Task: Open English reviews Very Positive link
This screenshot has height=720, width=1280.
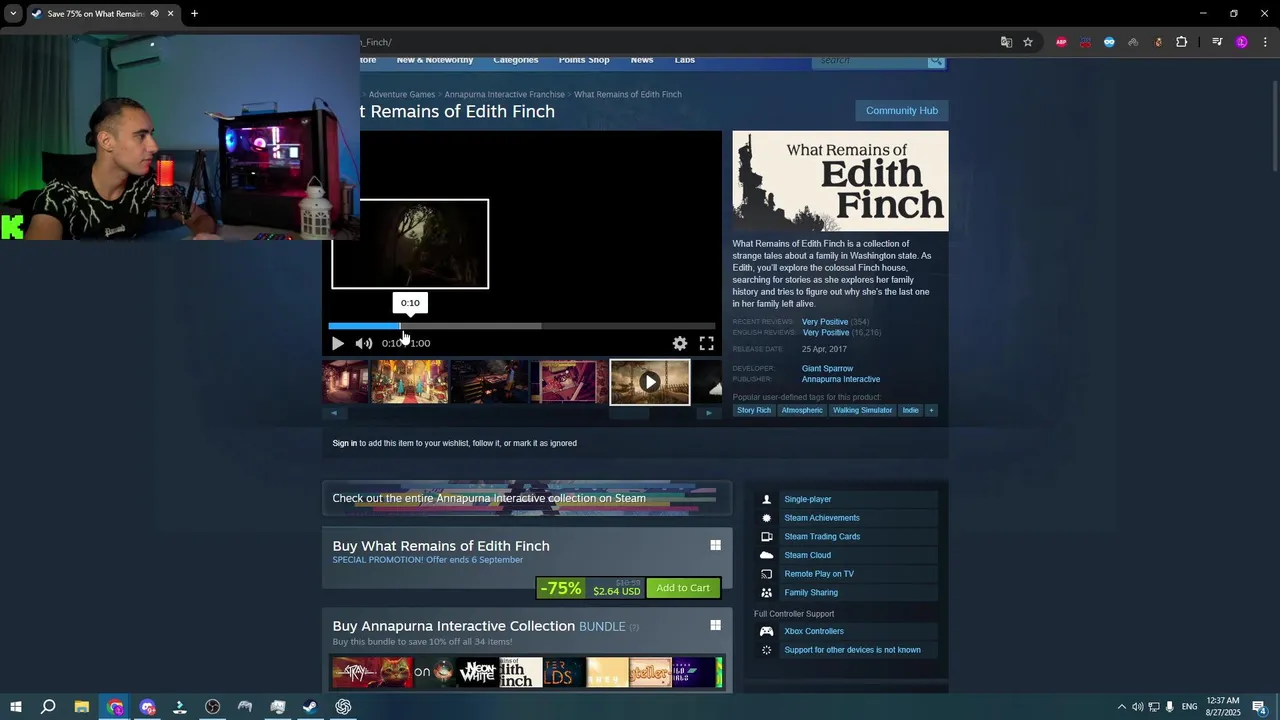Action: click(x=825, y=332)
